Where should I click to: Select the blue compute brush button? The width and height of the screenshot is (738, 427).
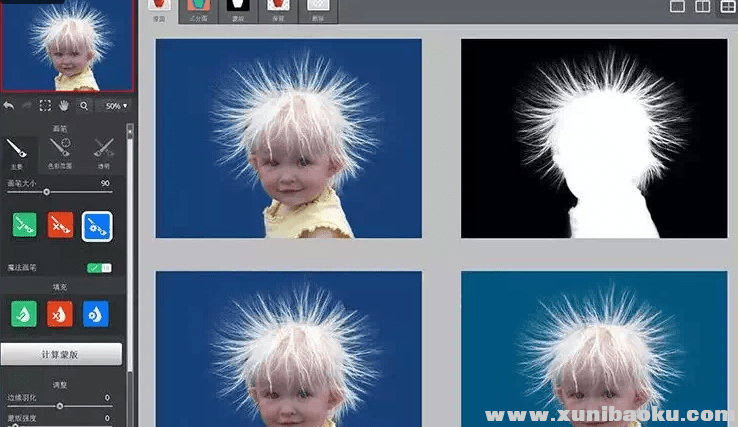coord(97,226)
